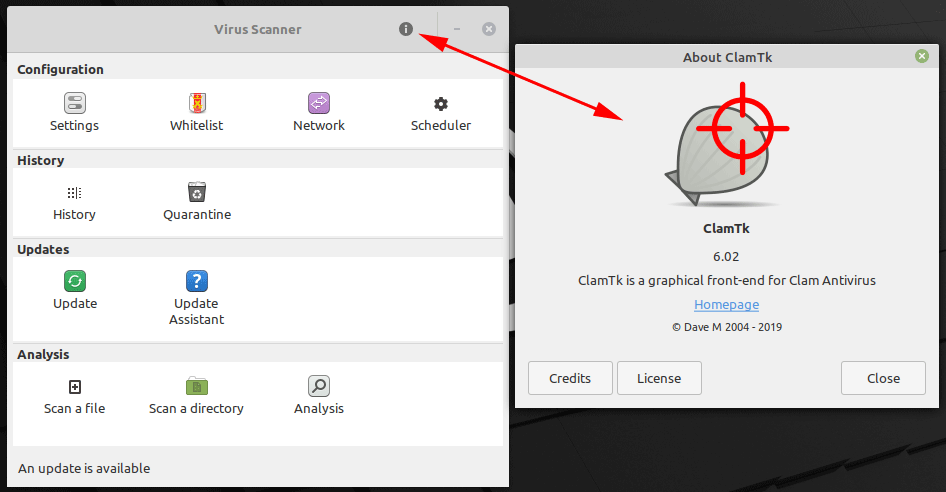Click the ClamTk clam logo image
Viewport: 946px width, 492px height.
(x=726, y=145)
